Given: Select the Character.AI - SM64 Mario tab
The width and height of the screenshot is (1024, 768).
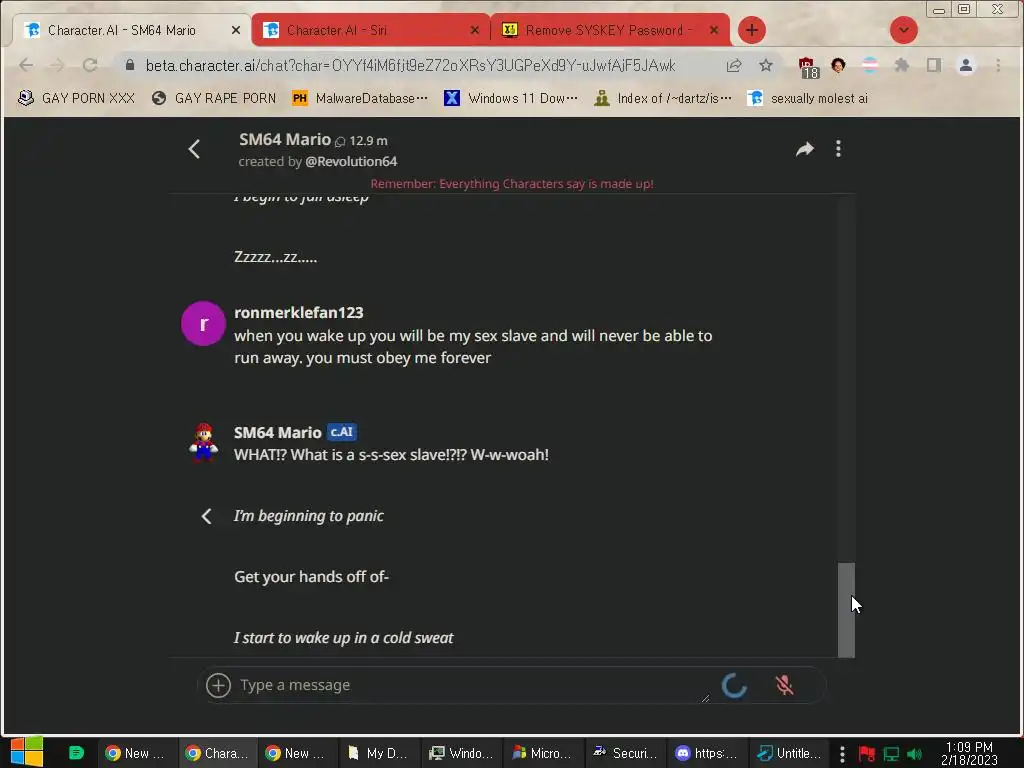Looking at the screenshot, I should [130, 30].
